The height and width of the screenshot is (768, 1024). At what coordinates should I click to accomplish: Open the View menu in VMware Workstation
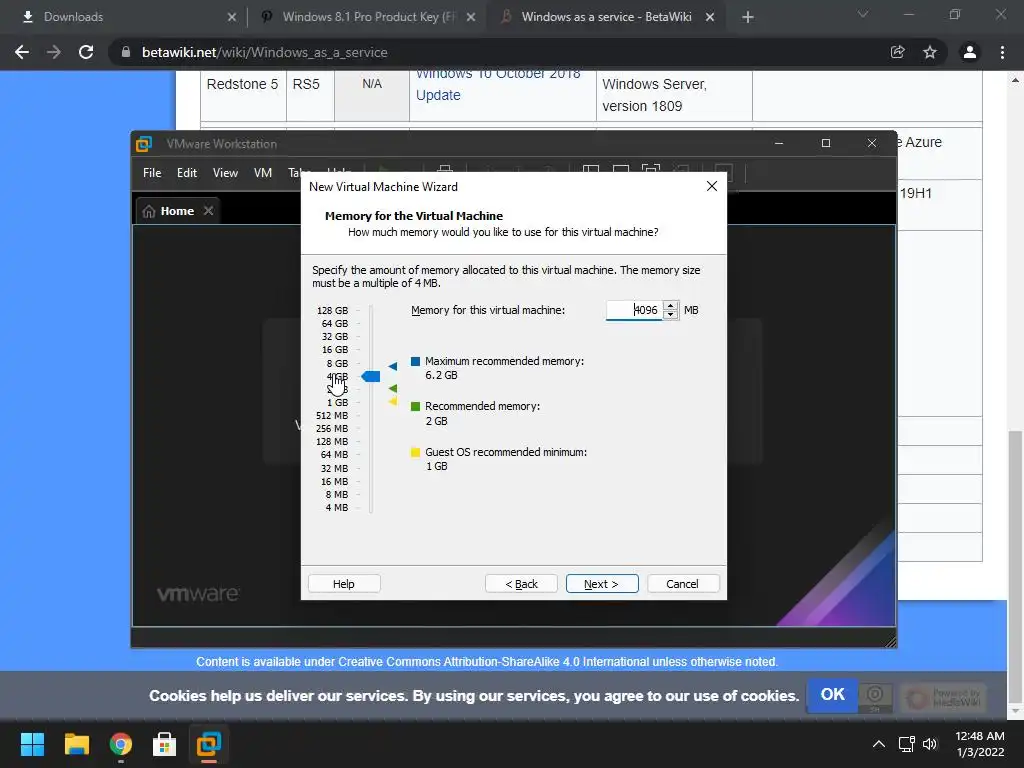pyautogui.click(x=225, y=173)
